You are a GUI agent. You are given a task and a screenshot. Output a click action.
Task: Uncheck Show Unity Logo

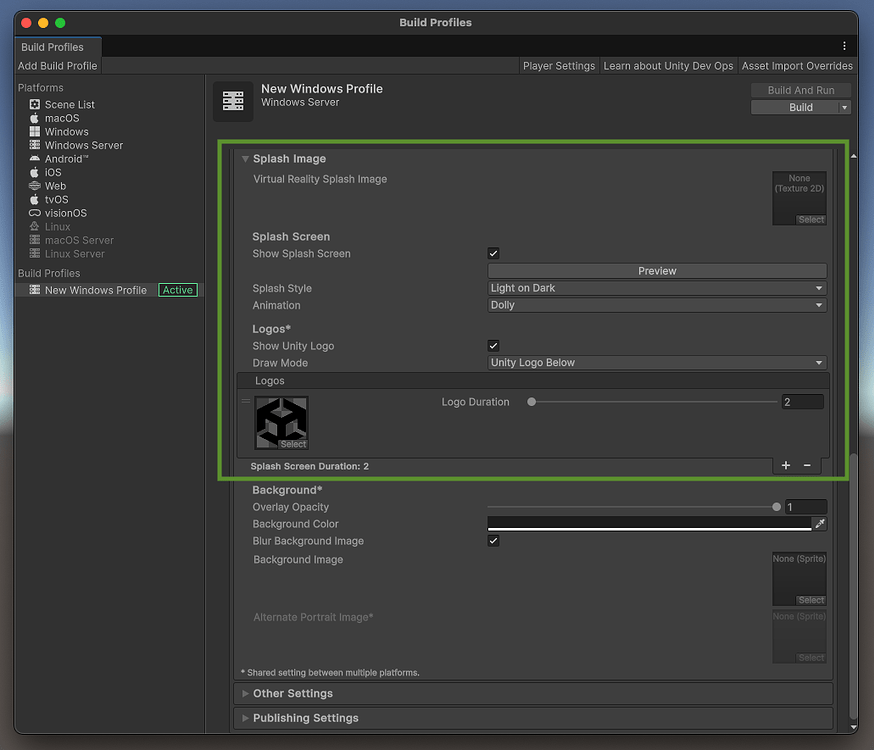pos(493,345)
